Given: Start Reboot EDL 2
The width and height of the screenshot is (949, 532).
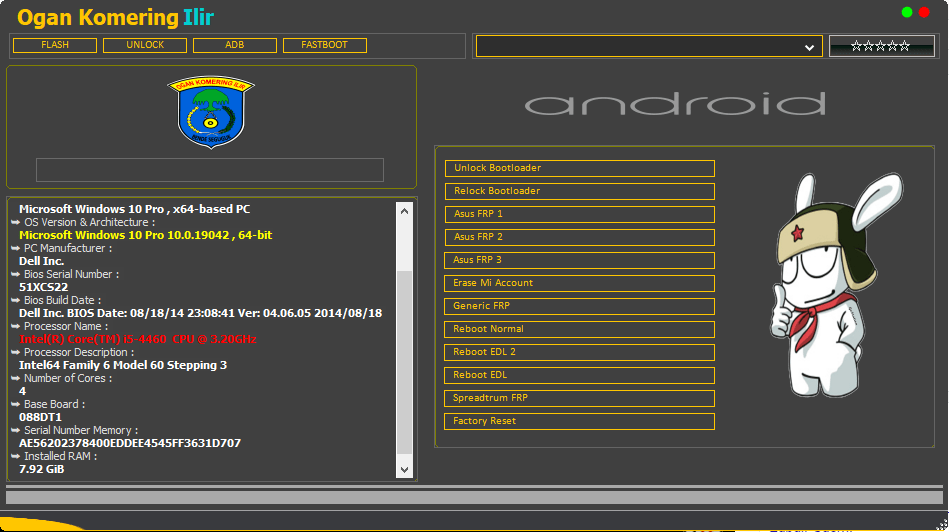Looking at the screenshot, I should [x=580, y=352].
